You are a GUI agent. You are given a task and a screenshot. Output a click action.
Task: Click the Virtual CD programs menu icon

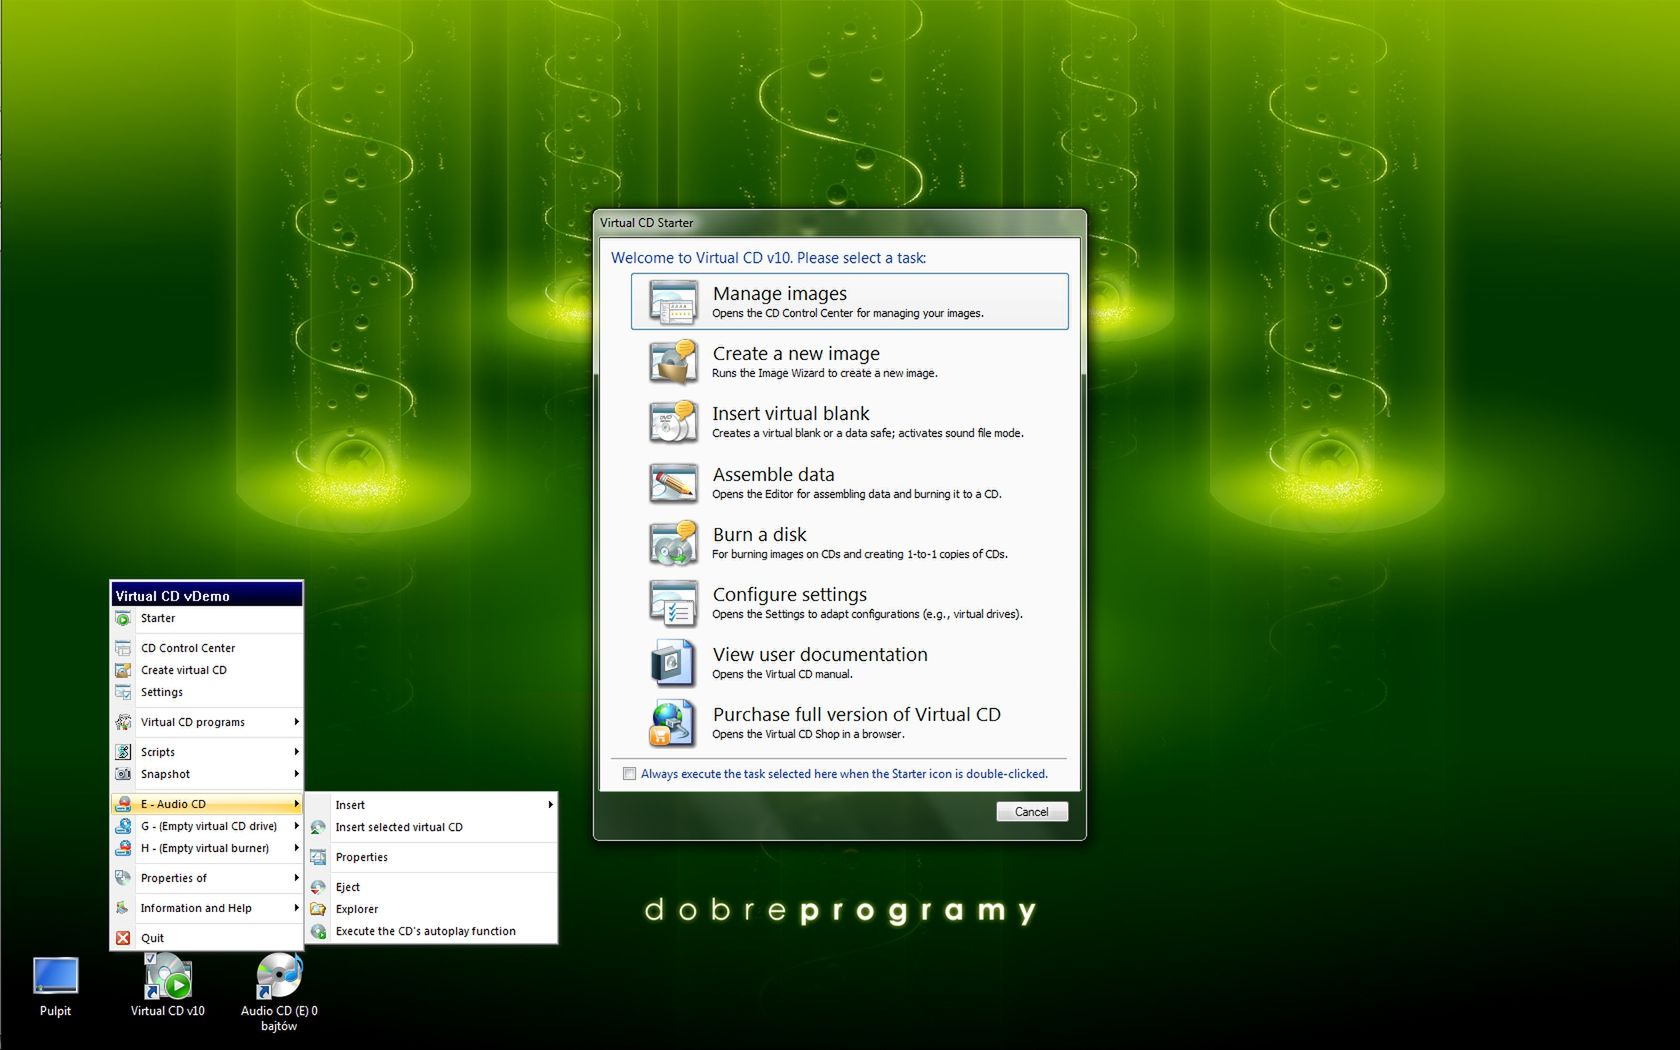click(123, 722)
